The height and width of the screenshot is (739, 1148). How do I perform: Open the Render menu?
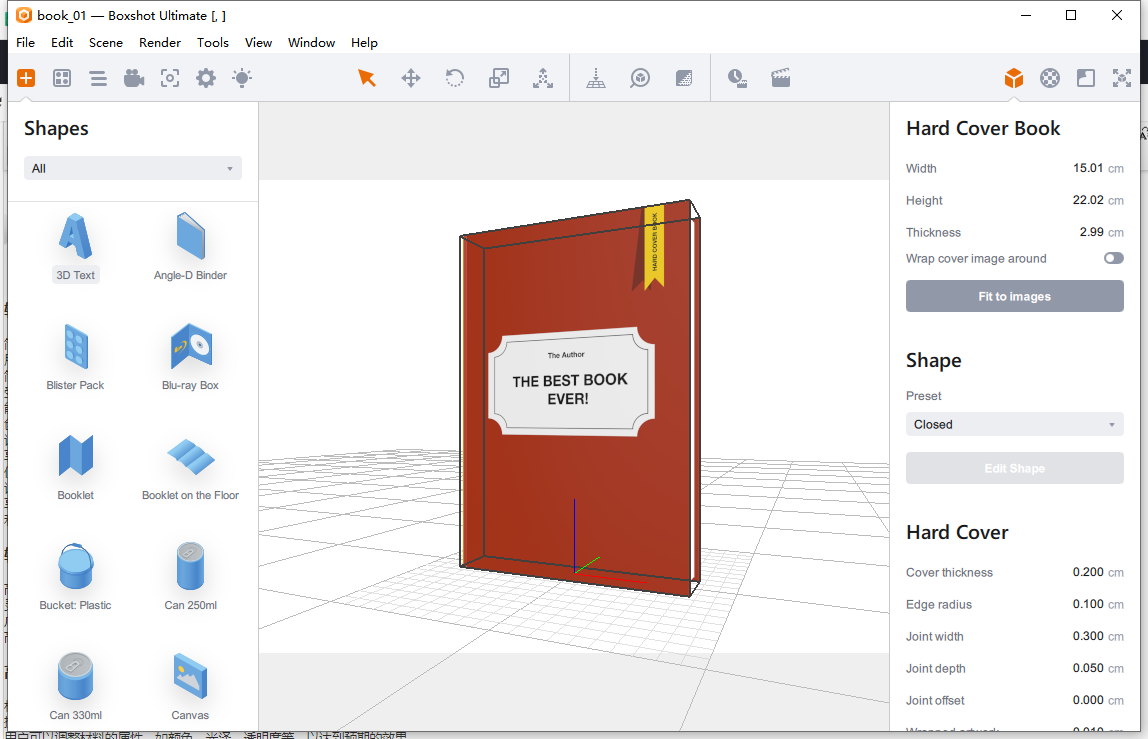click(x=160, y=42)
